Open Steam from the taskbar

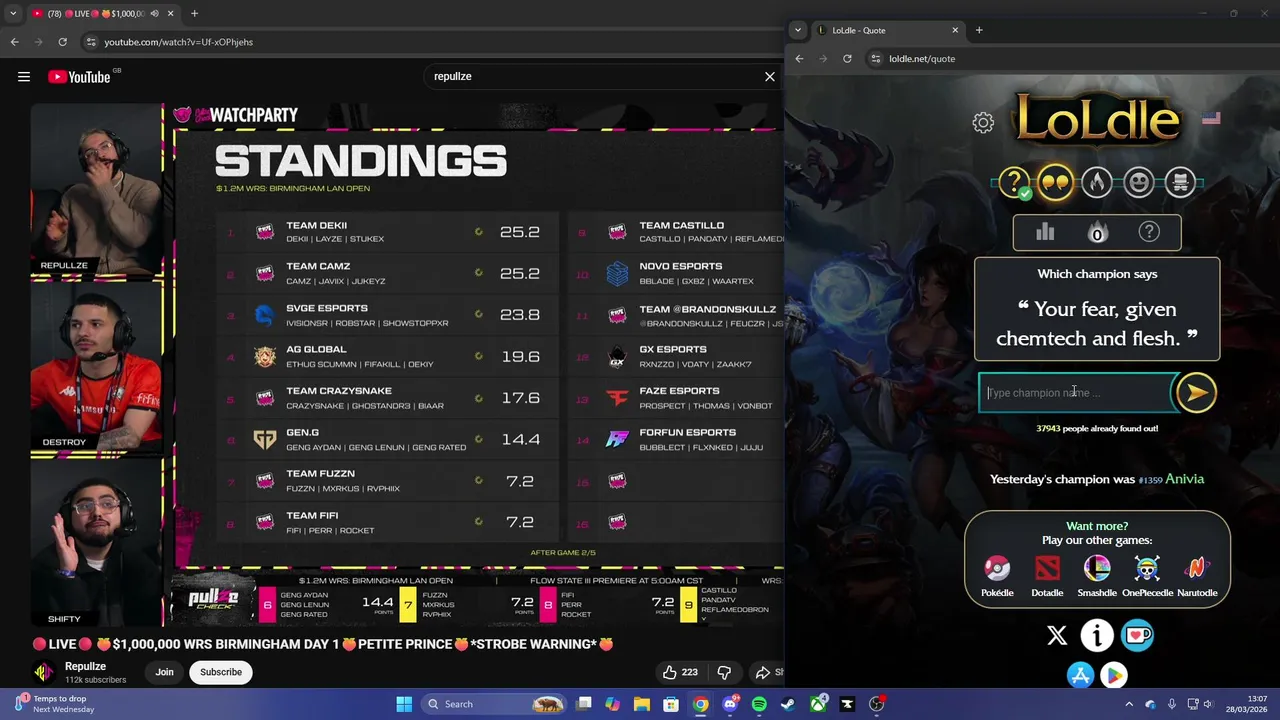click(789, 704)
